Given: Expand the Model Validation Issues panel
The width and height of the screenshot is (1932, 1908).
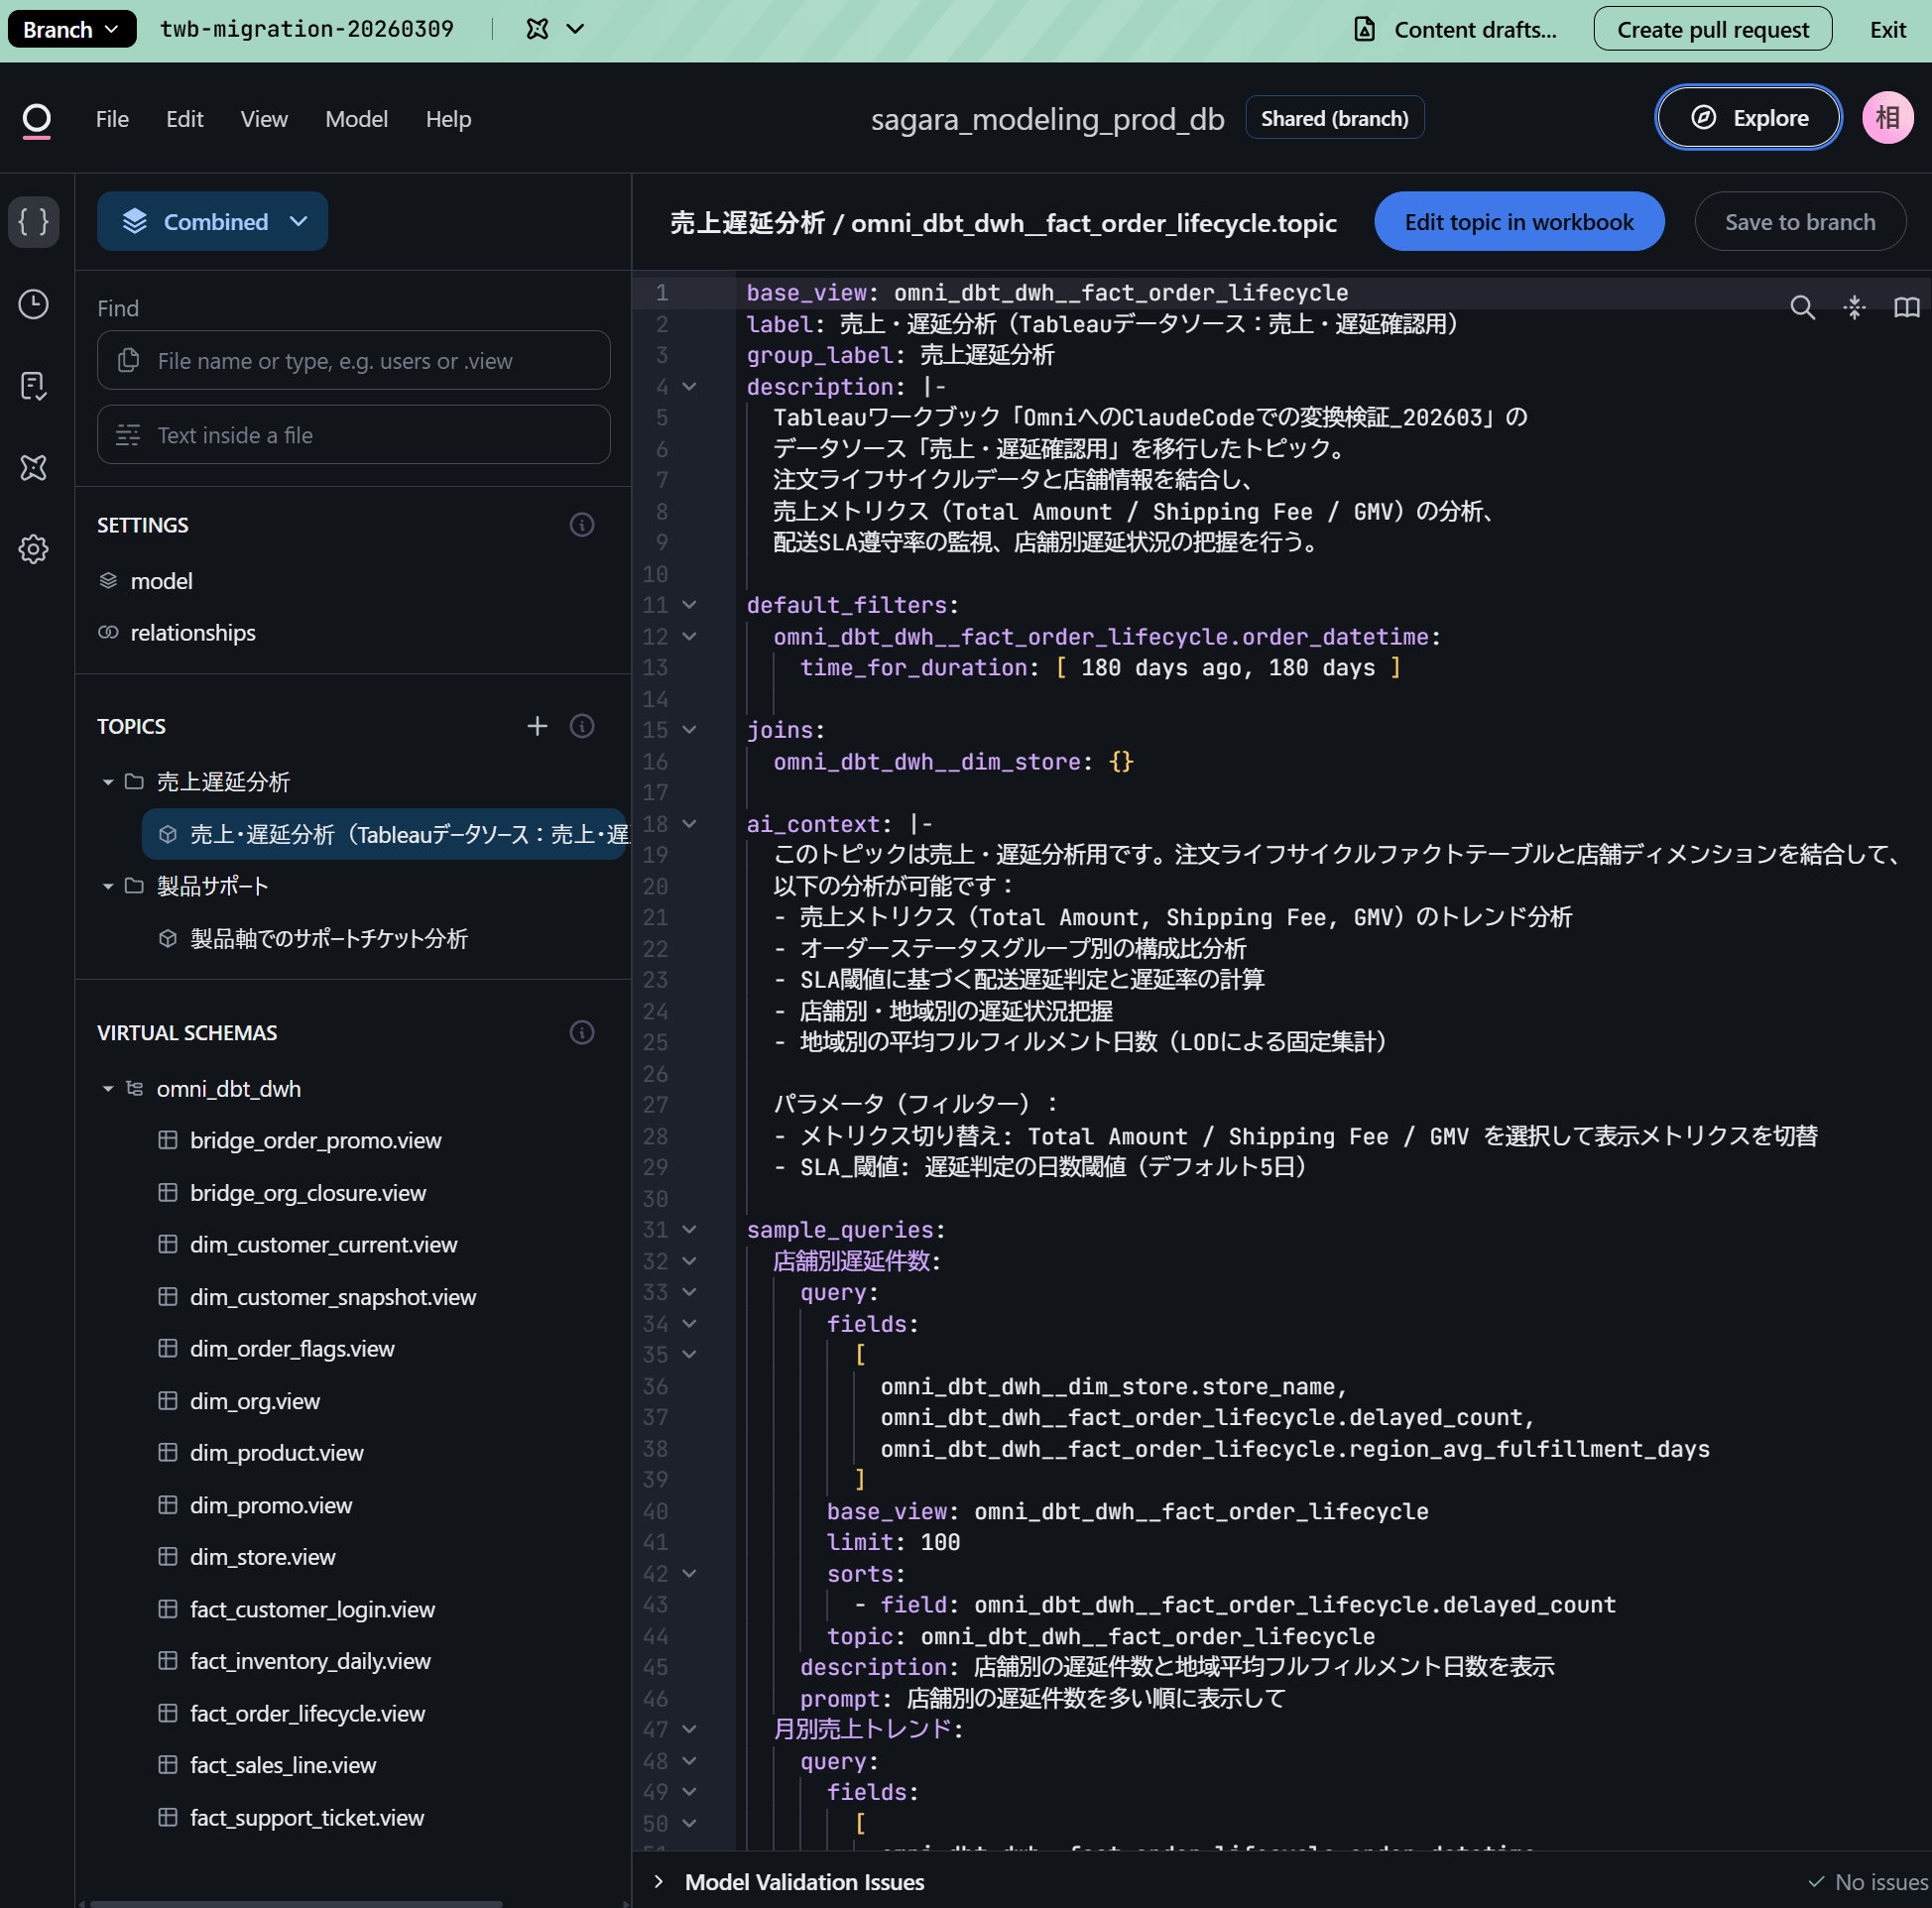Looking at the screenshot, I should [x=659, y=1881].
